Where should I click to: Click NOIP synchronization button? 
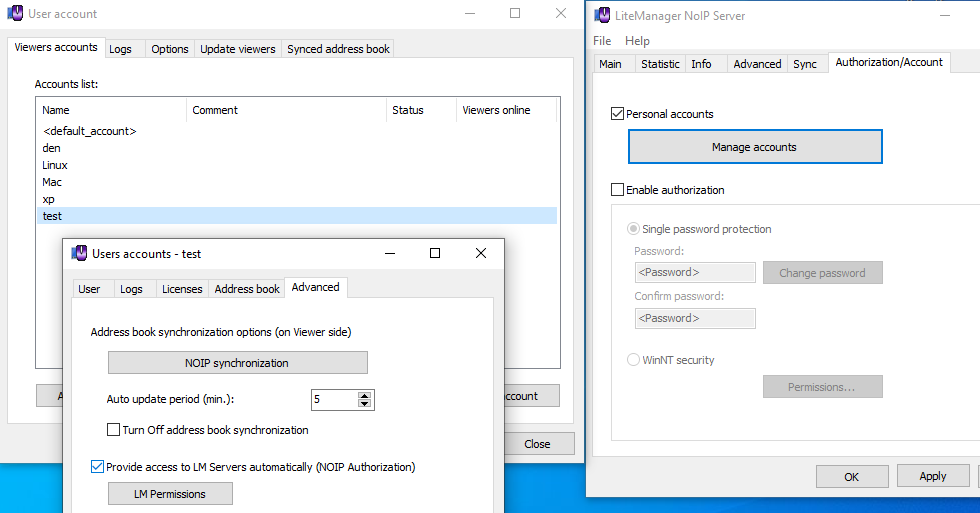click(x=238, y=362)
